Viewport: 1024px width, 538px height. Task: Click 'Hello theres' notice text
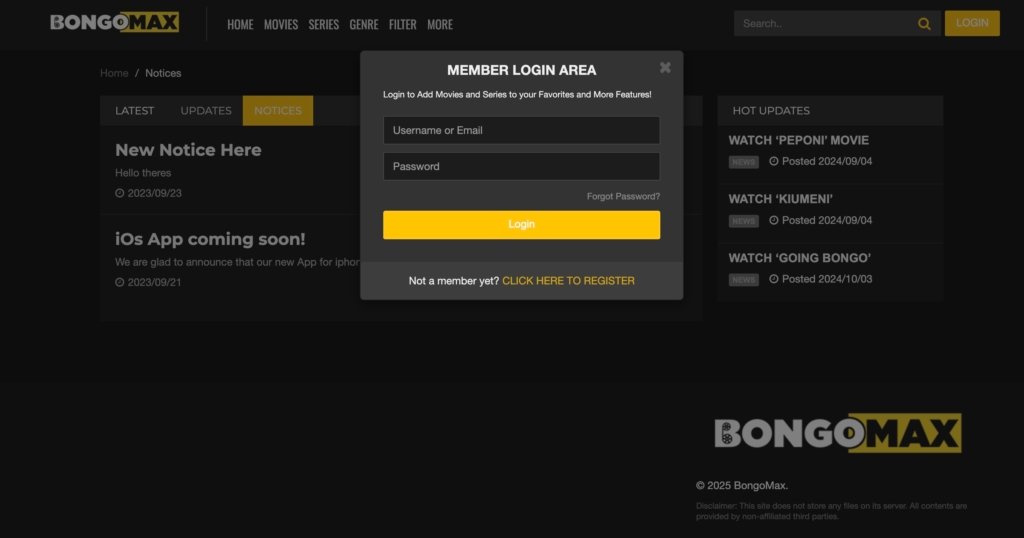coord(143,173)
